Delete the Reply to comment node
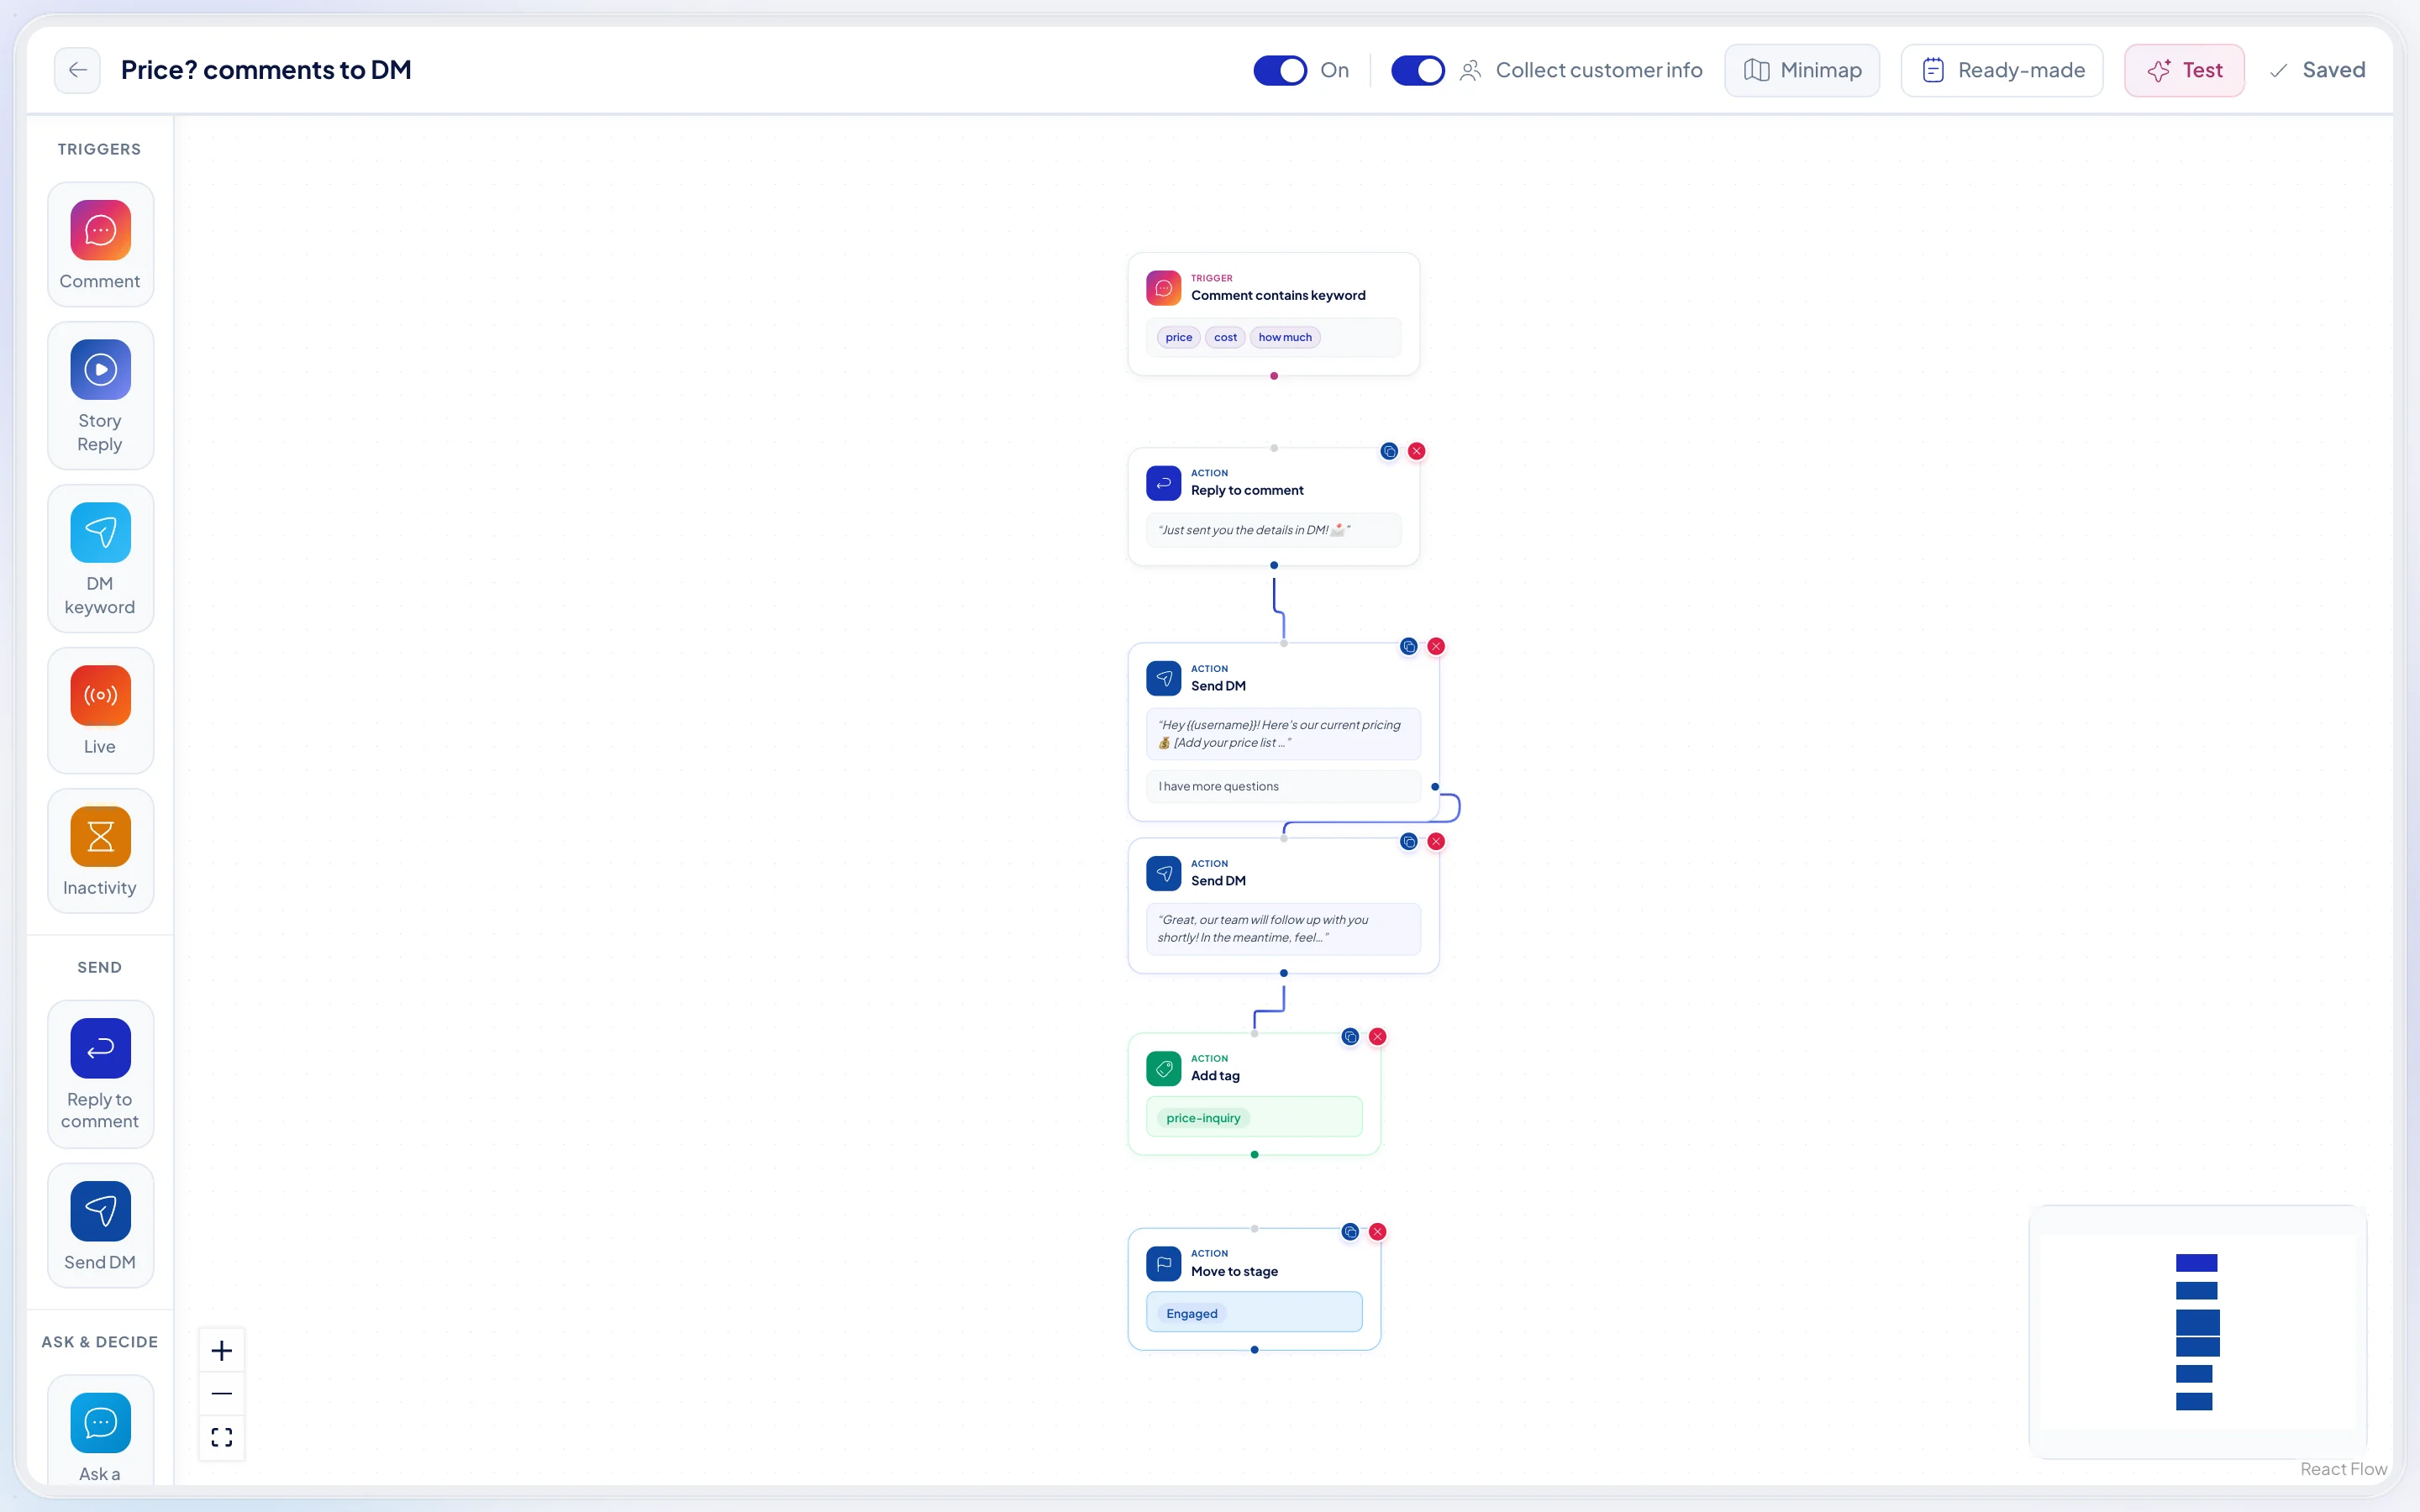2420x1512 pixels. pos(1416,451)
